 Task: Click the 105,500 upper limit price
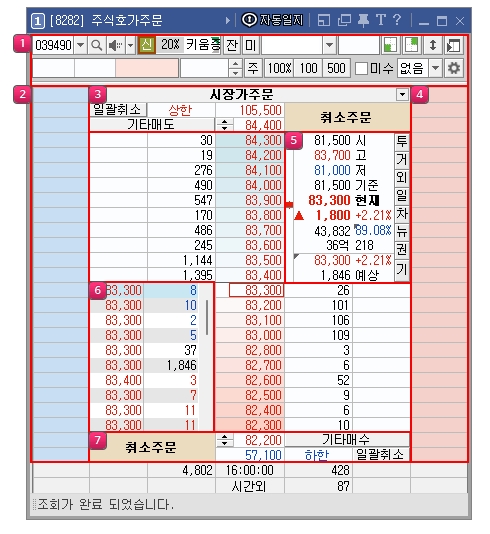[x=261, y=110]
